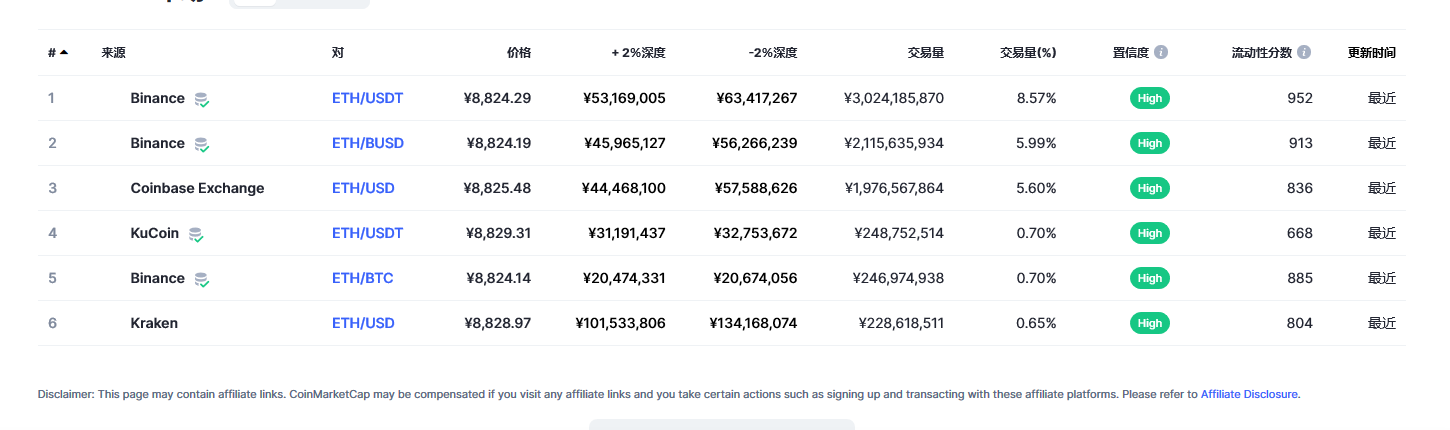
Task: Click the verified reserves icon beside Binance ETH/USDT
Action: tap(202, 99)
